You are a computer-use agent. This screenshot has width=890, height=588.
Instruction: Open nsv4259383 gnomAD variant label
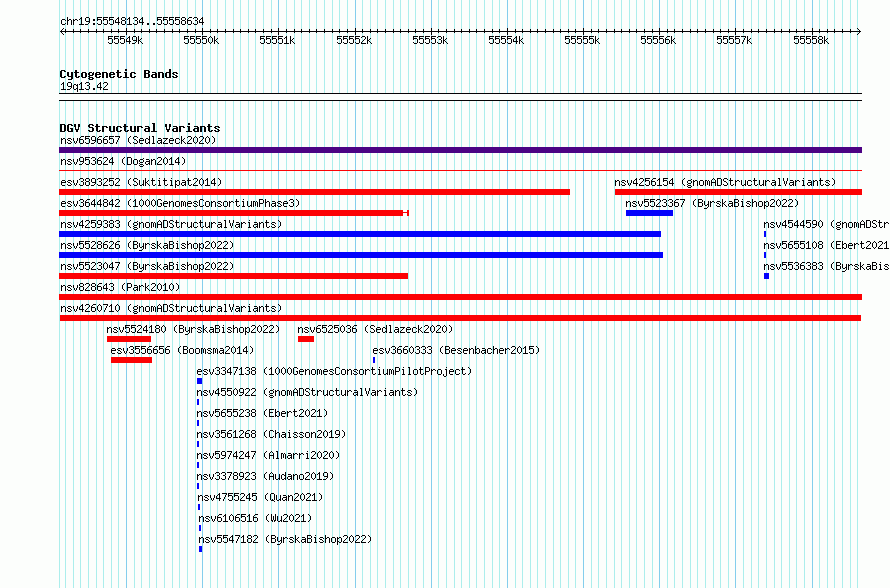(x=171, y=224)
